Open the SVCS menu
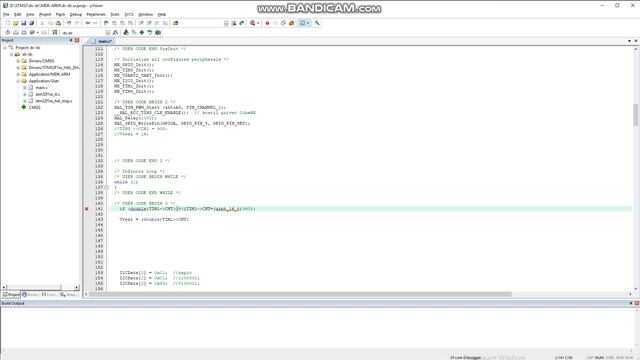 click(129, 14)
